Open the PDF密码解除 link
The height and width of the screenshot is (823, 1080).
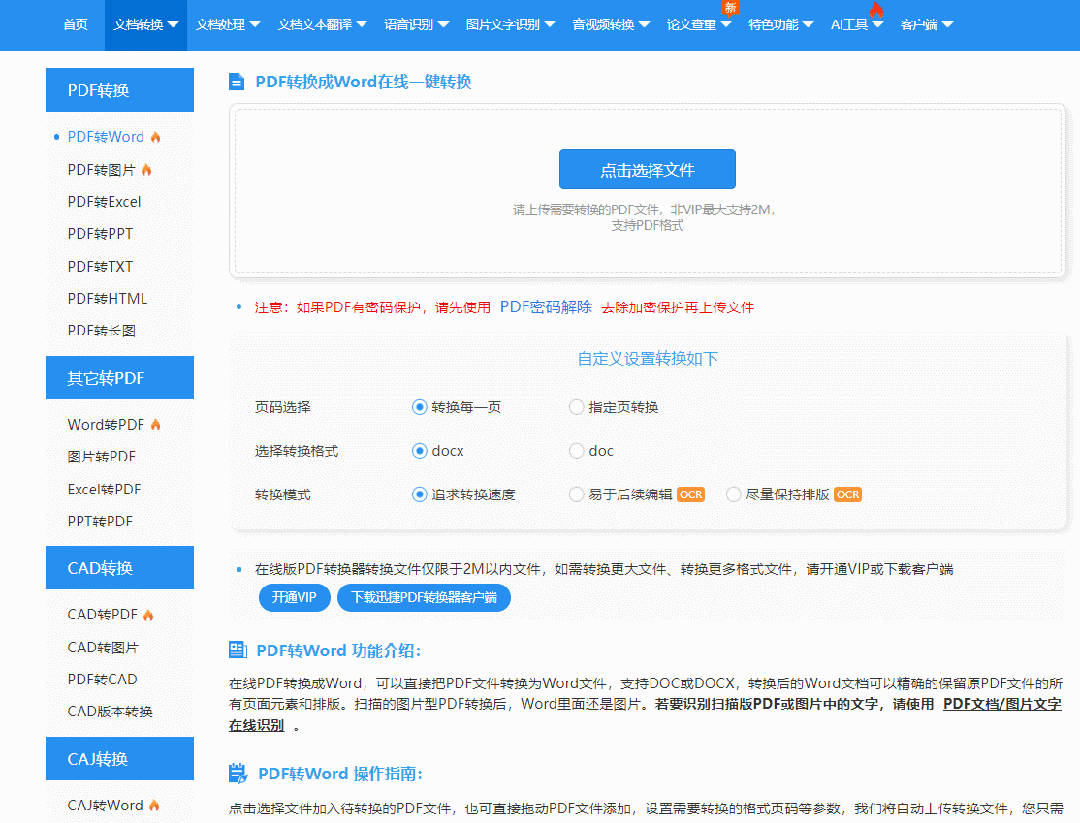tap(546, 307)
